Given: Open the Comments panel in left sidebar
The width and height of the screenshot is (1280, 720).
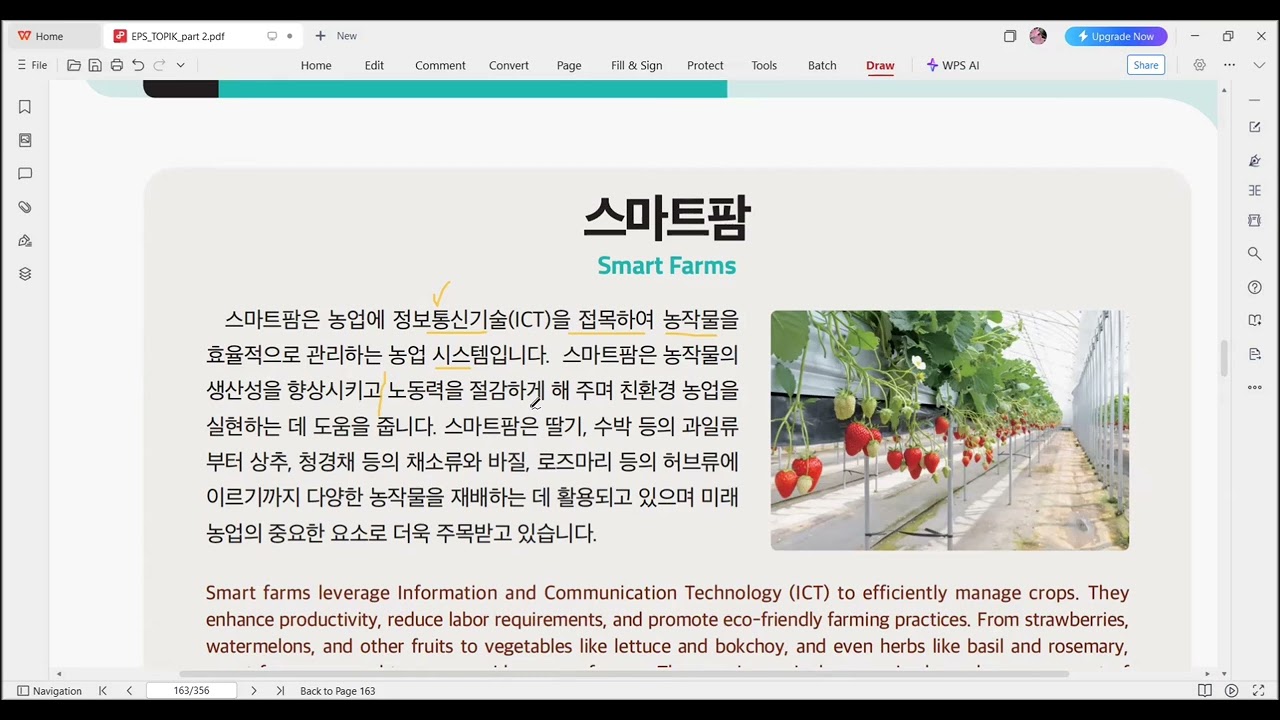Looking at the screenshot, I should pyautogui.click(x=25, y=174).
